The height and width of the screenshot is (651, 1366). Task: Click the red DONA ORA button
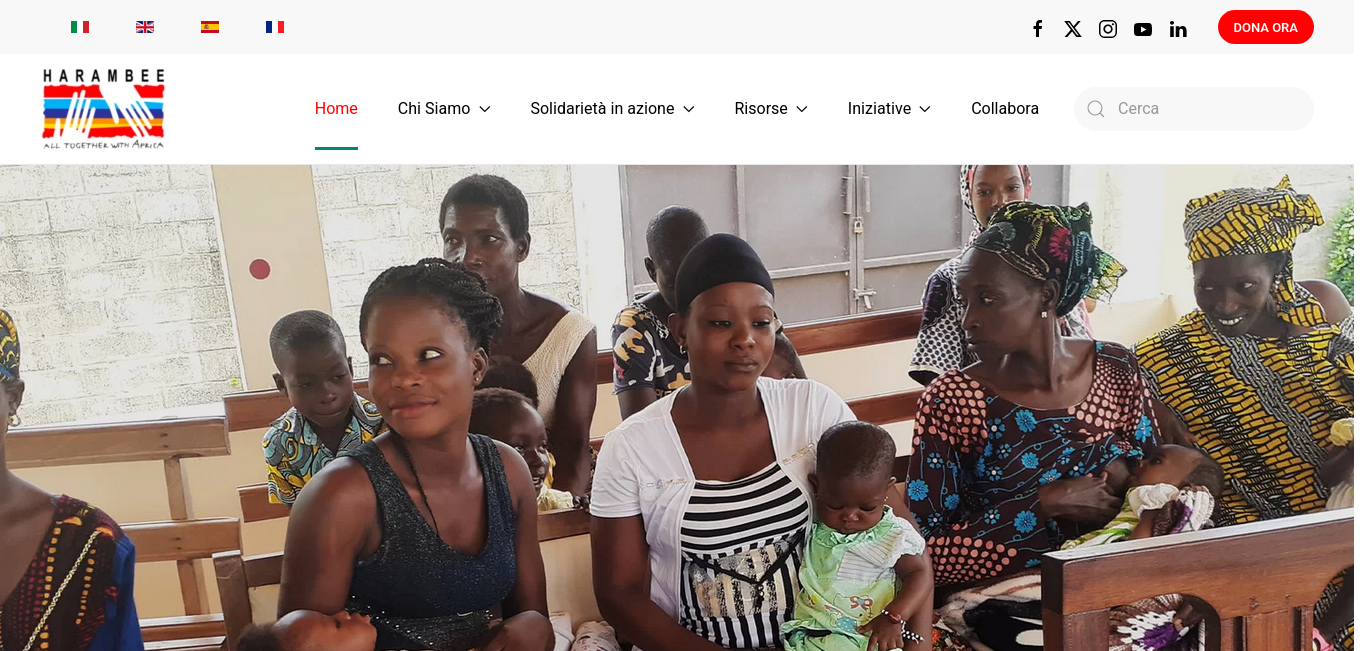coord(1265,27)
